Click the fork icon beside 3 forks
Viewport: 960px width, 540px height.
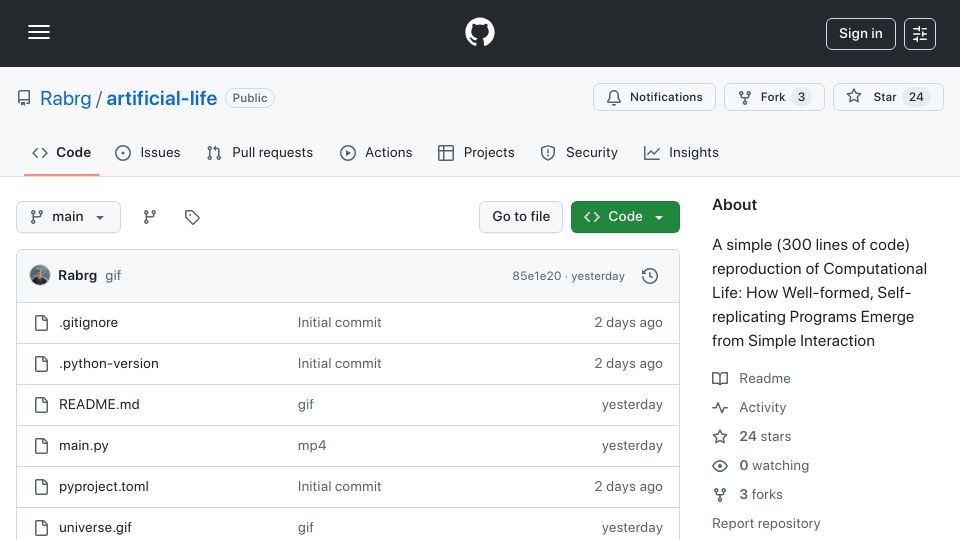pos(720,495)
